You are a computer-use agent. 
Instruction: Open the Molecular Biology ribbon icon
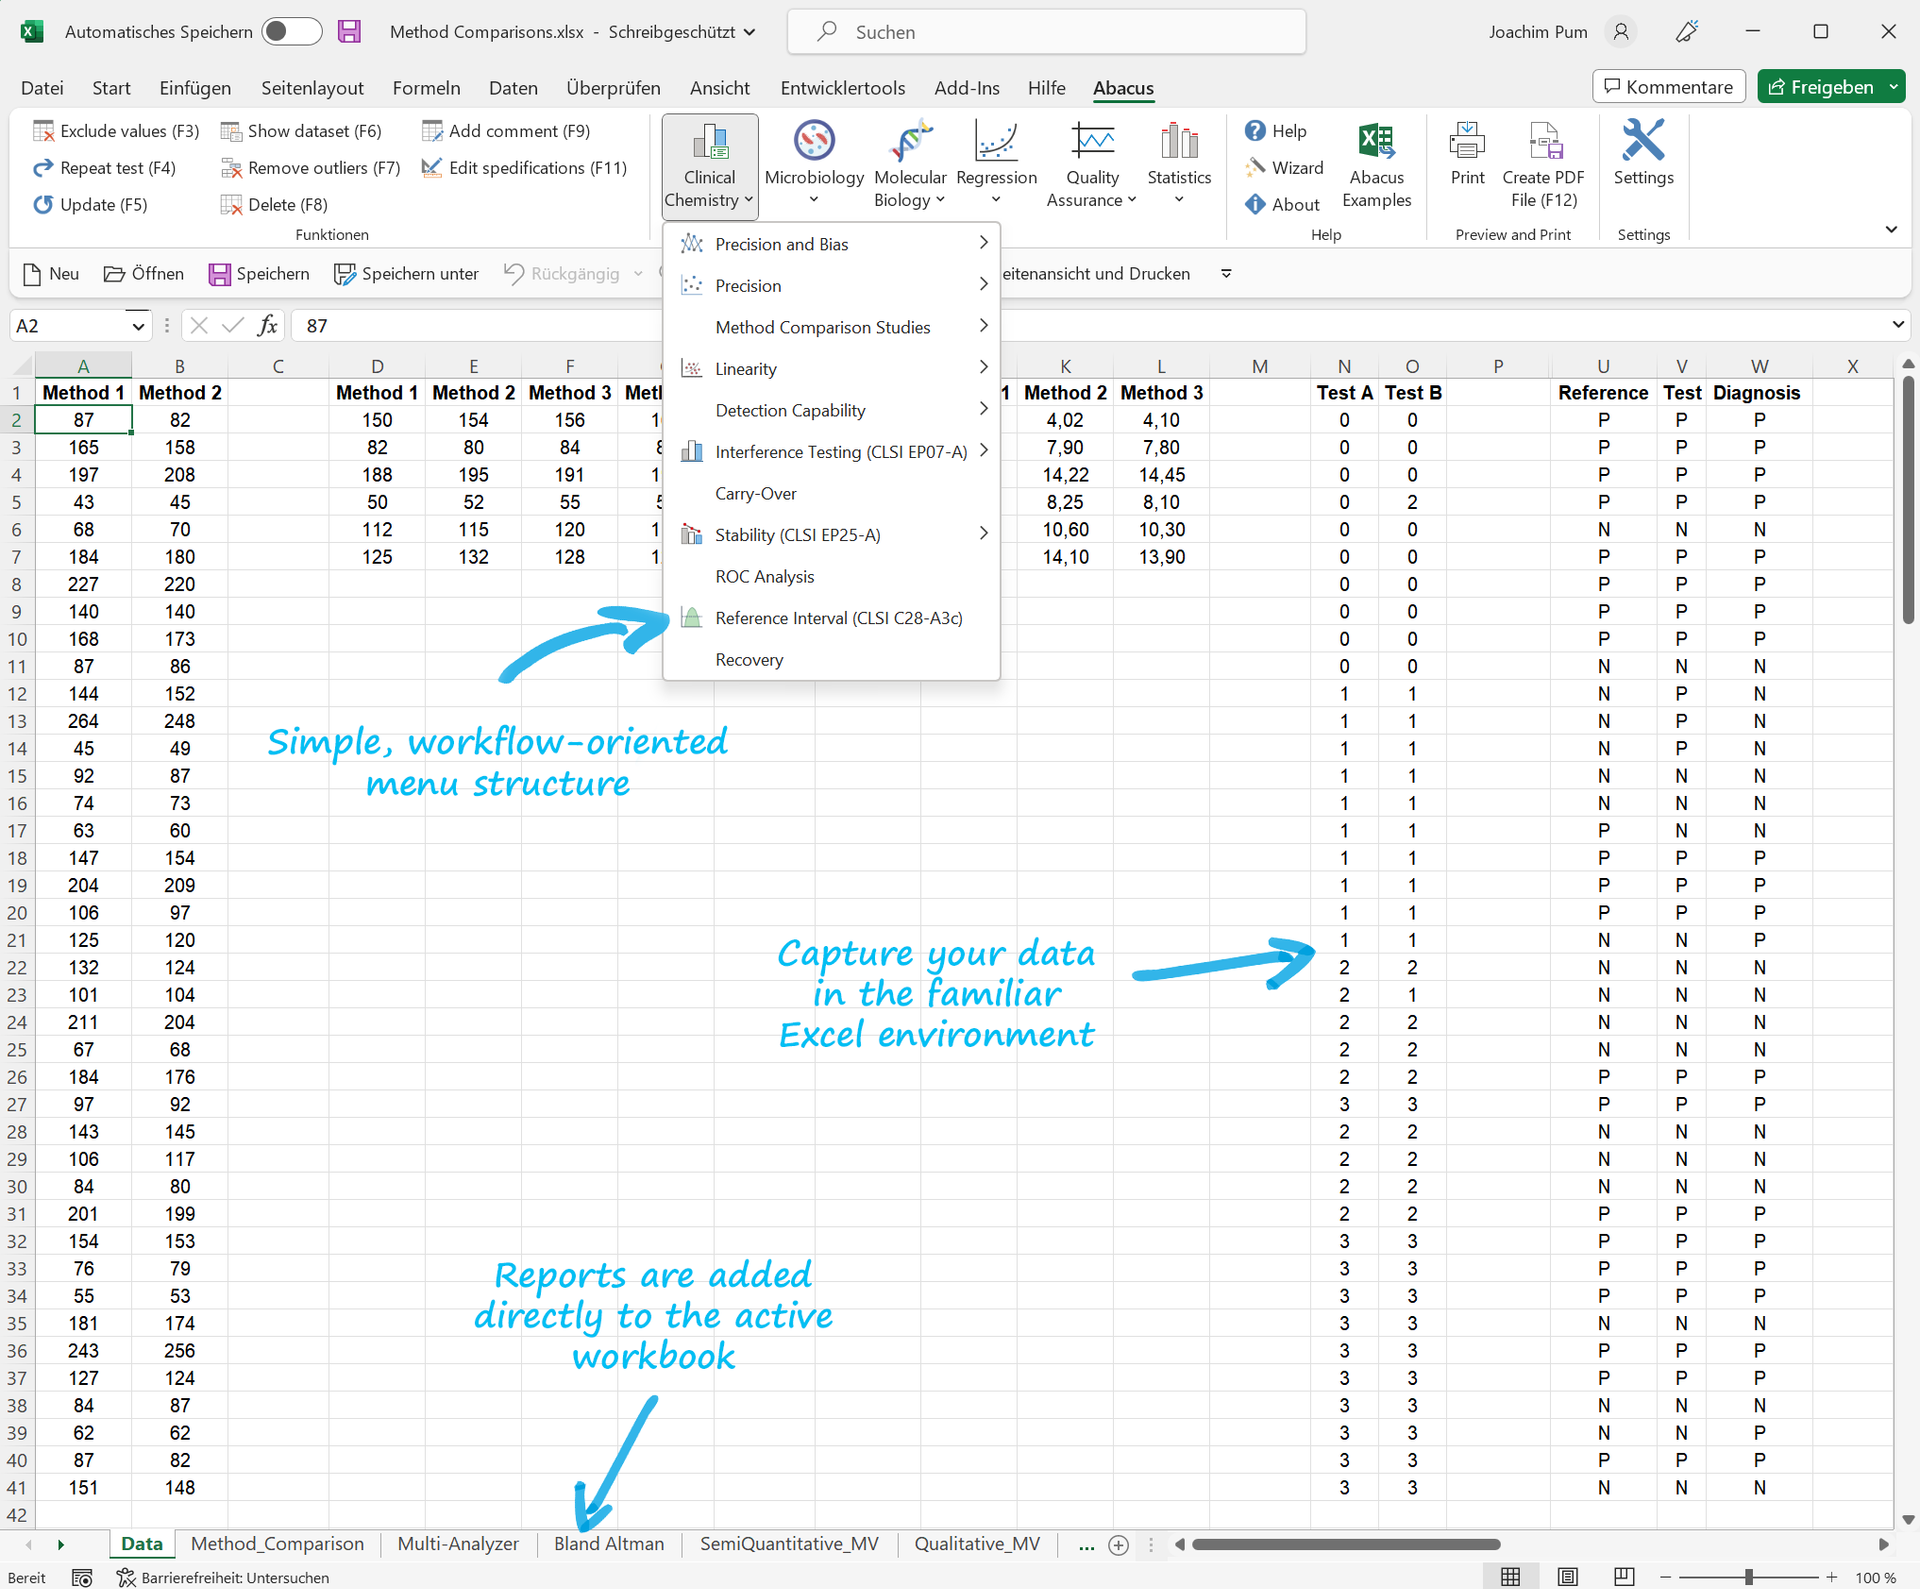(x=909, y=142)
